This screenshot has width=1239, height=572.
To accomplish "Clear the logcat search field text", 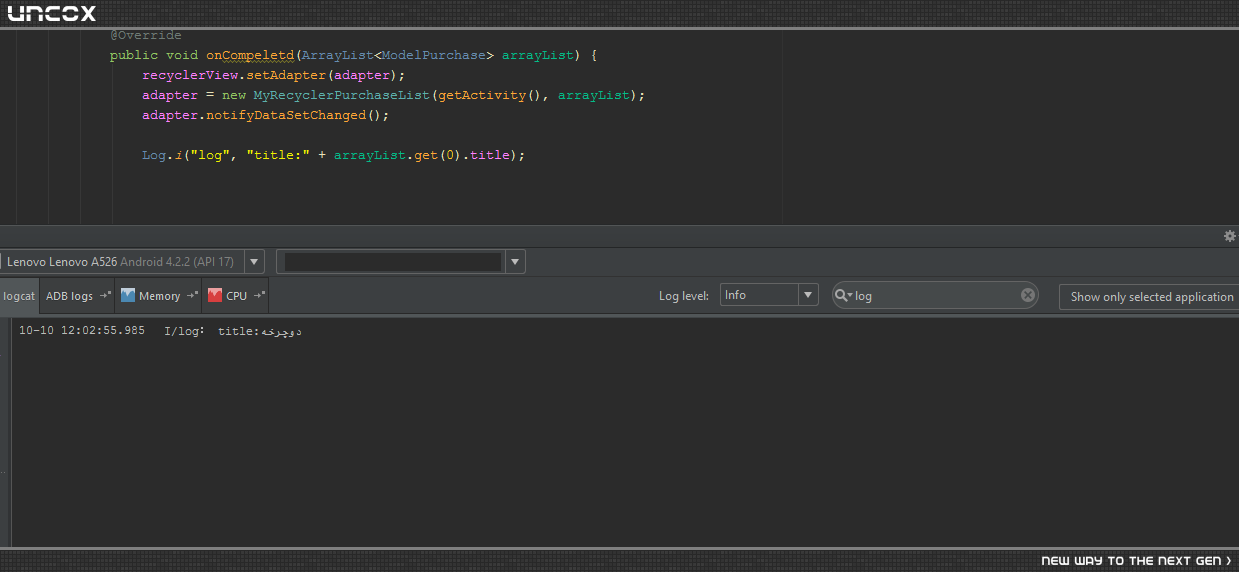I will click(1027, 295).
